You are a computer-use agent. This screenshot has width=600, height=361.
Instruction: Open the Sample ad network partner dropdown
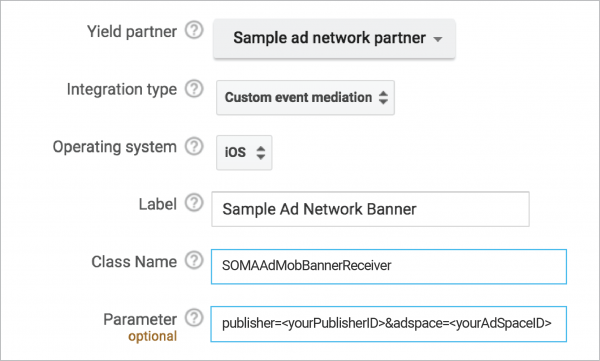tap(334, 38)
